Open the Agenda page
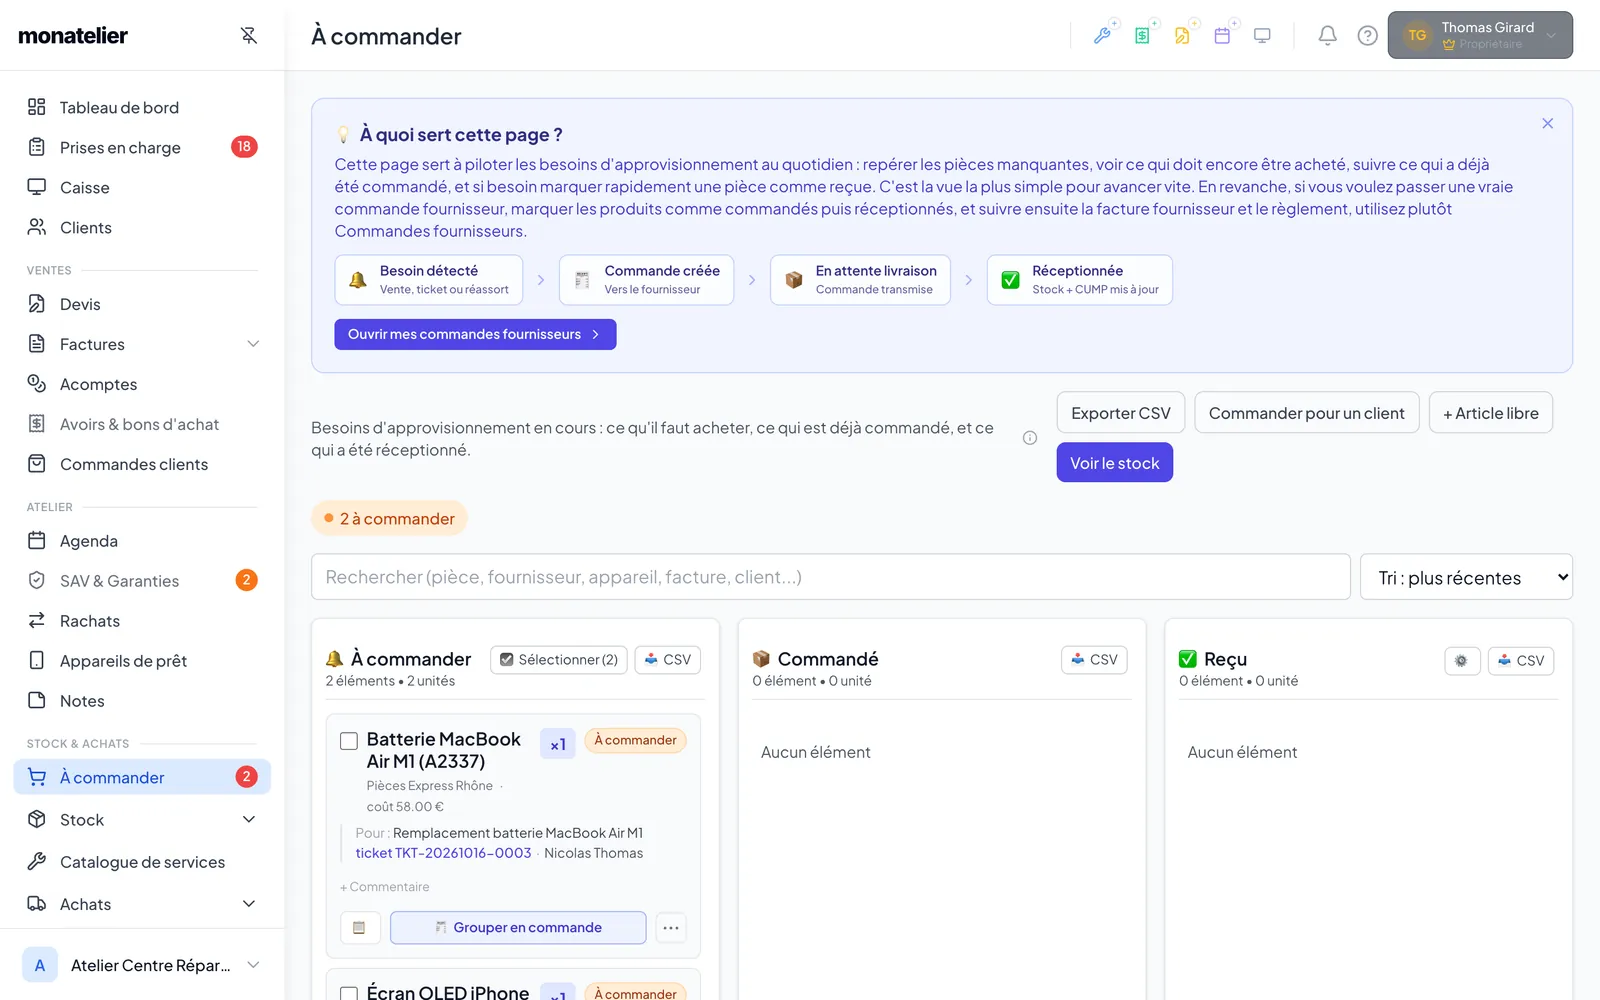Image resolution: width=1600 pixels, height=1000 pixels. 89,541
